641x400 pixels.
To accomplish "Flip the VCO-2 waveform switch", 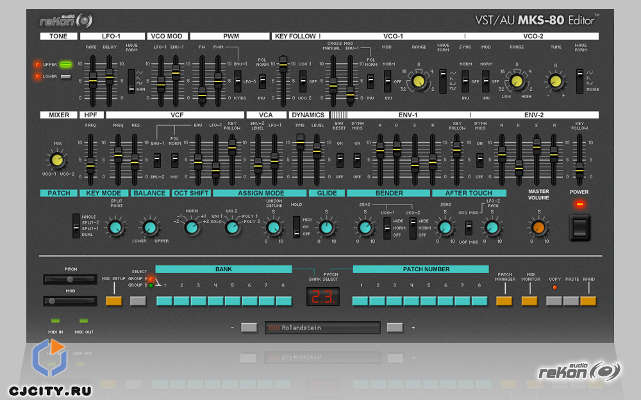I will tap(580, 81).
